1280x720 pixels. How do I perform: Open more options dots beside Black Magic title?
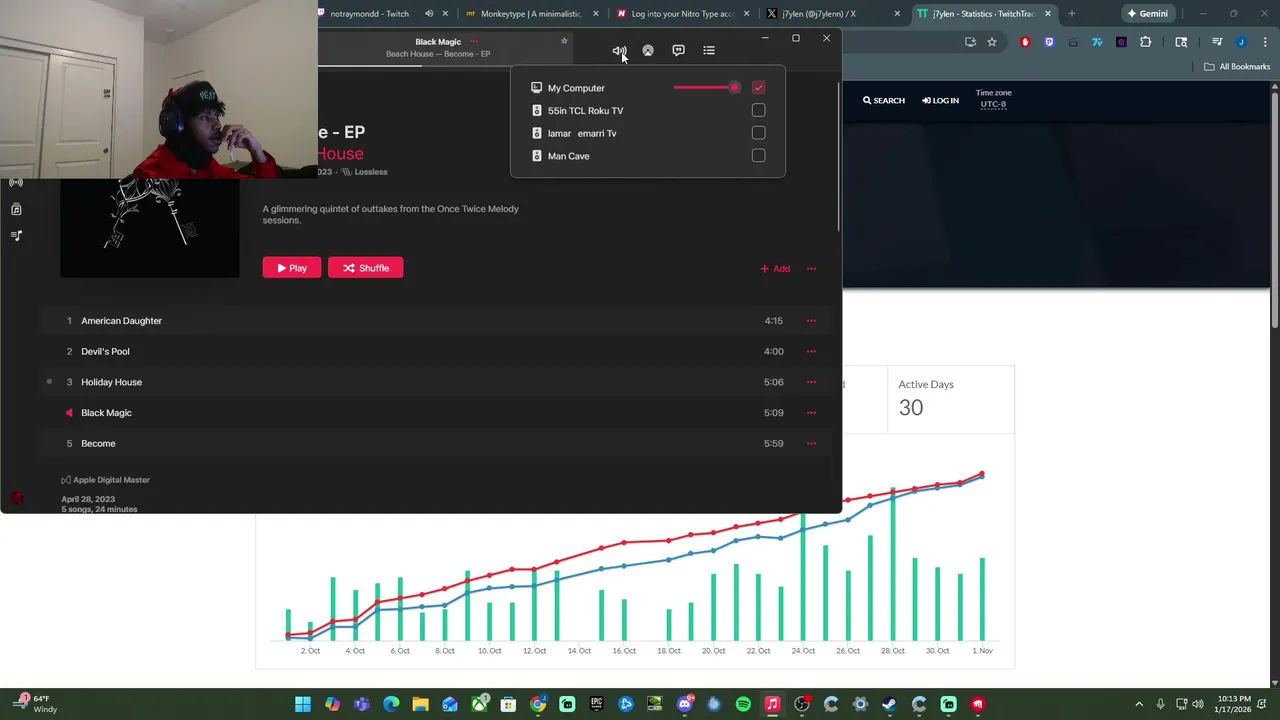(474, 42)
